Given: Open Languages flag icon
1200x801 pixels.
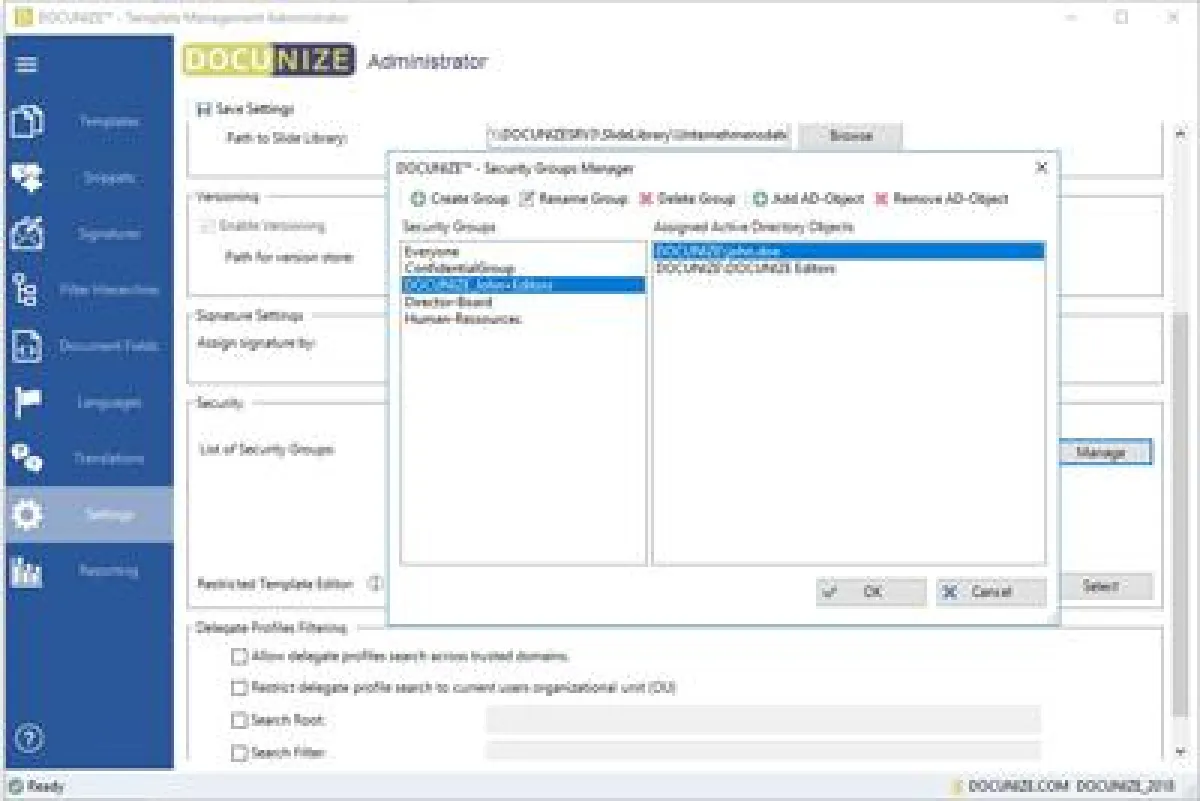Looking at the screenshot, I should 27,402.
